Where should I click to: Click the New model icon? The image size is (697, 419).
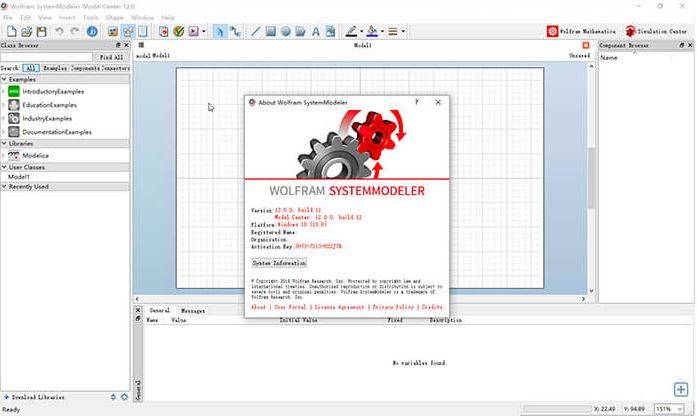10,31
